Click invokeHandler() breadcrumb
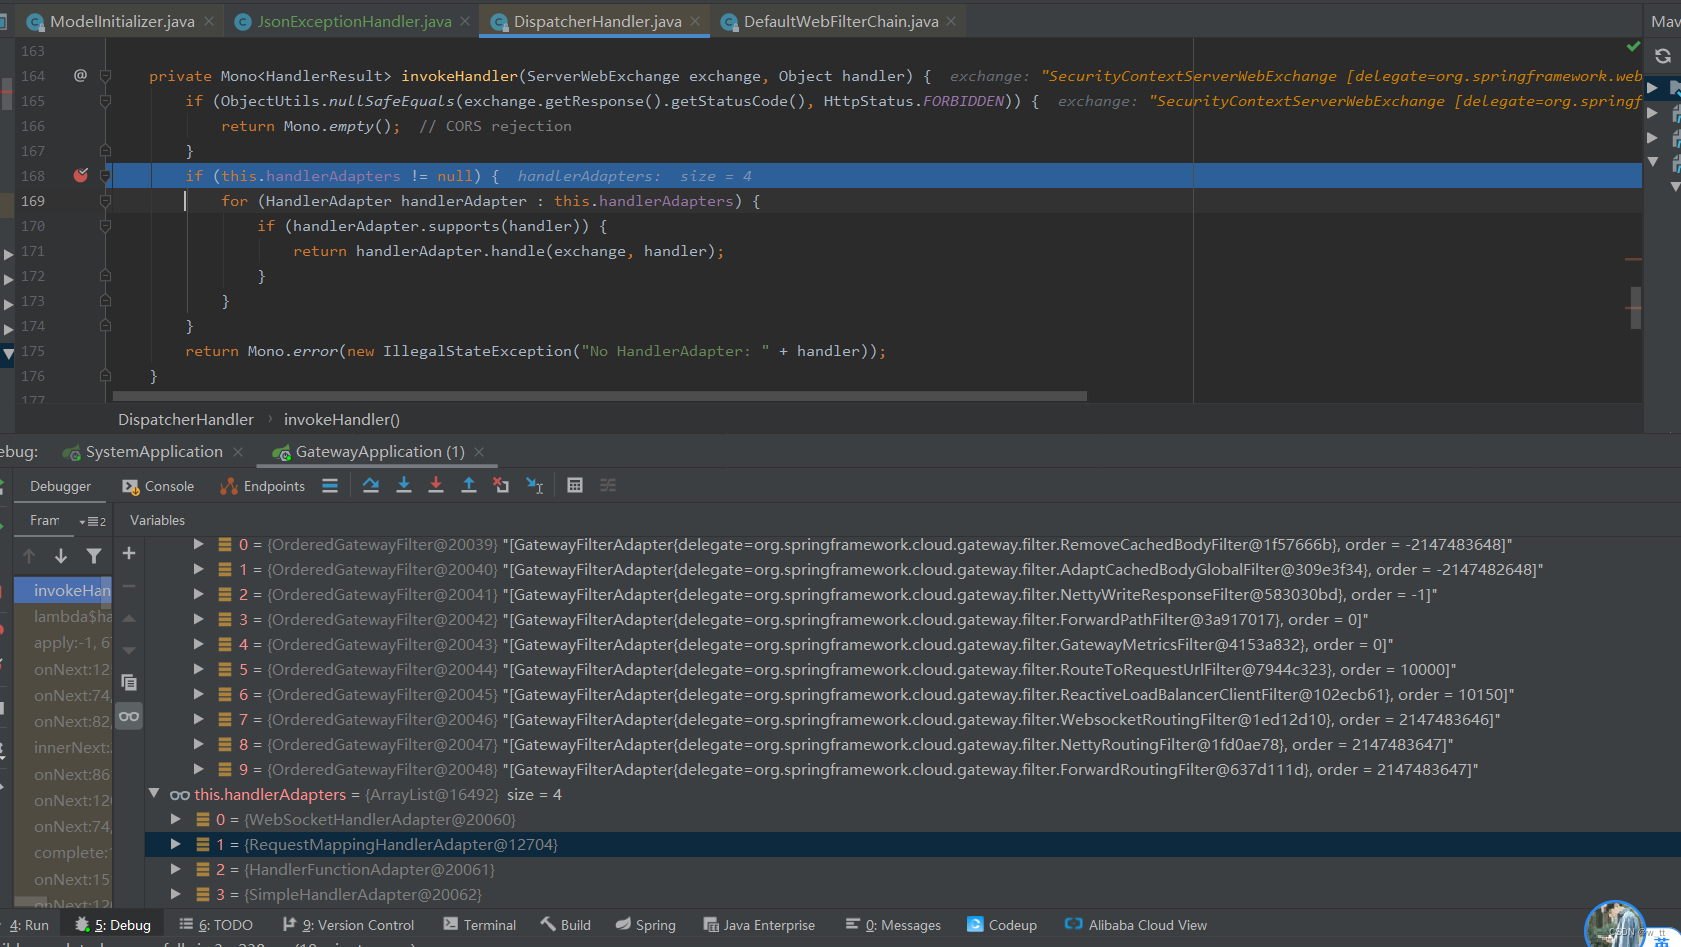 coord(342,420)
